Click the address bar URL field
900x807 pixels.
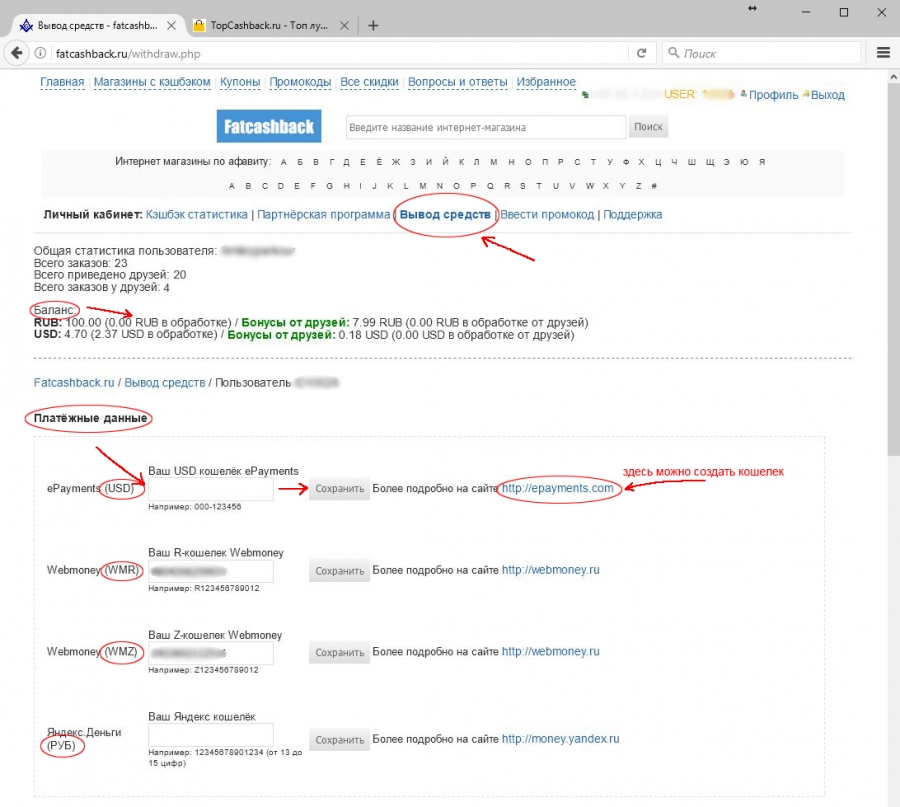[339, 53]
